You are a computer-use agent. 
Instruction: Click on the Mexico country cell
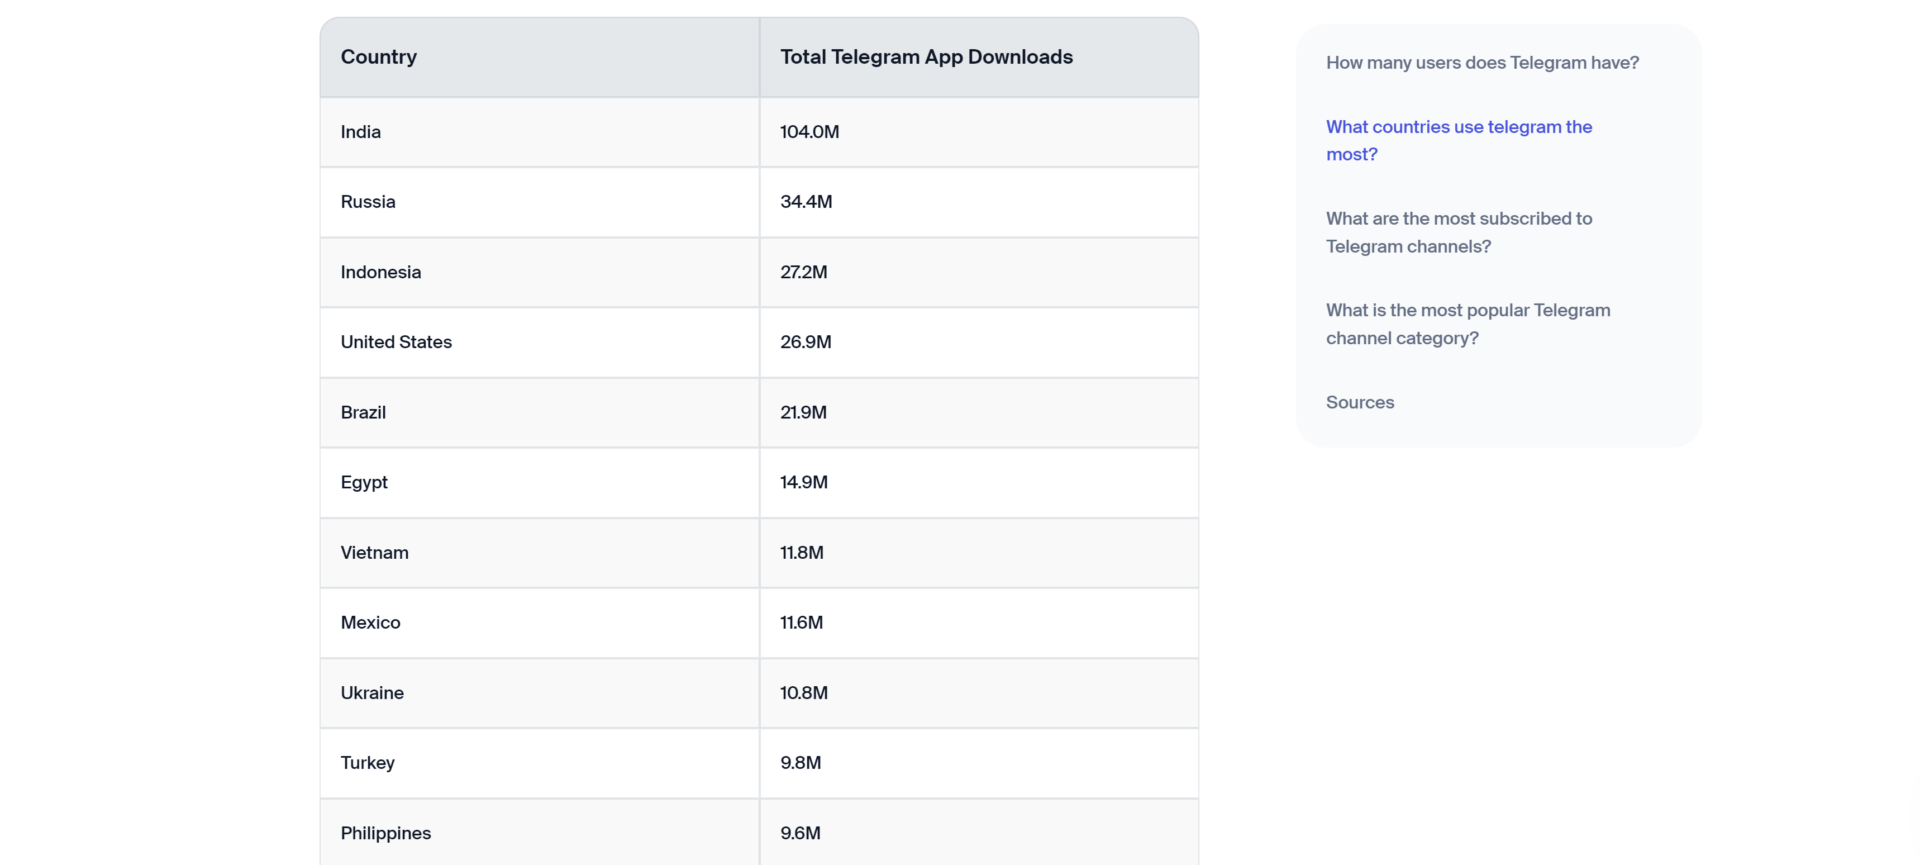click(x=370, y=623)
